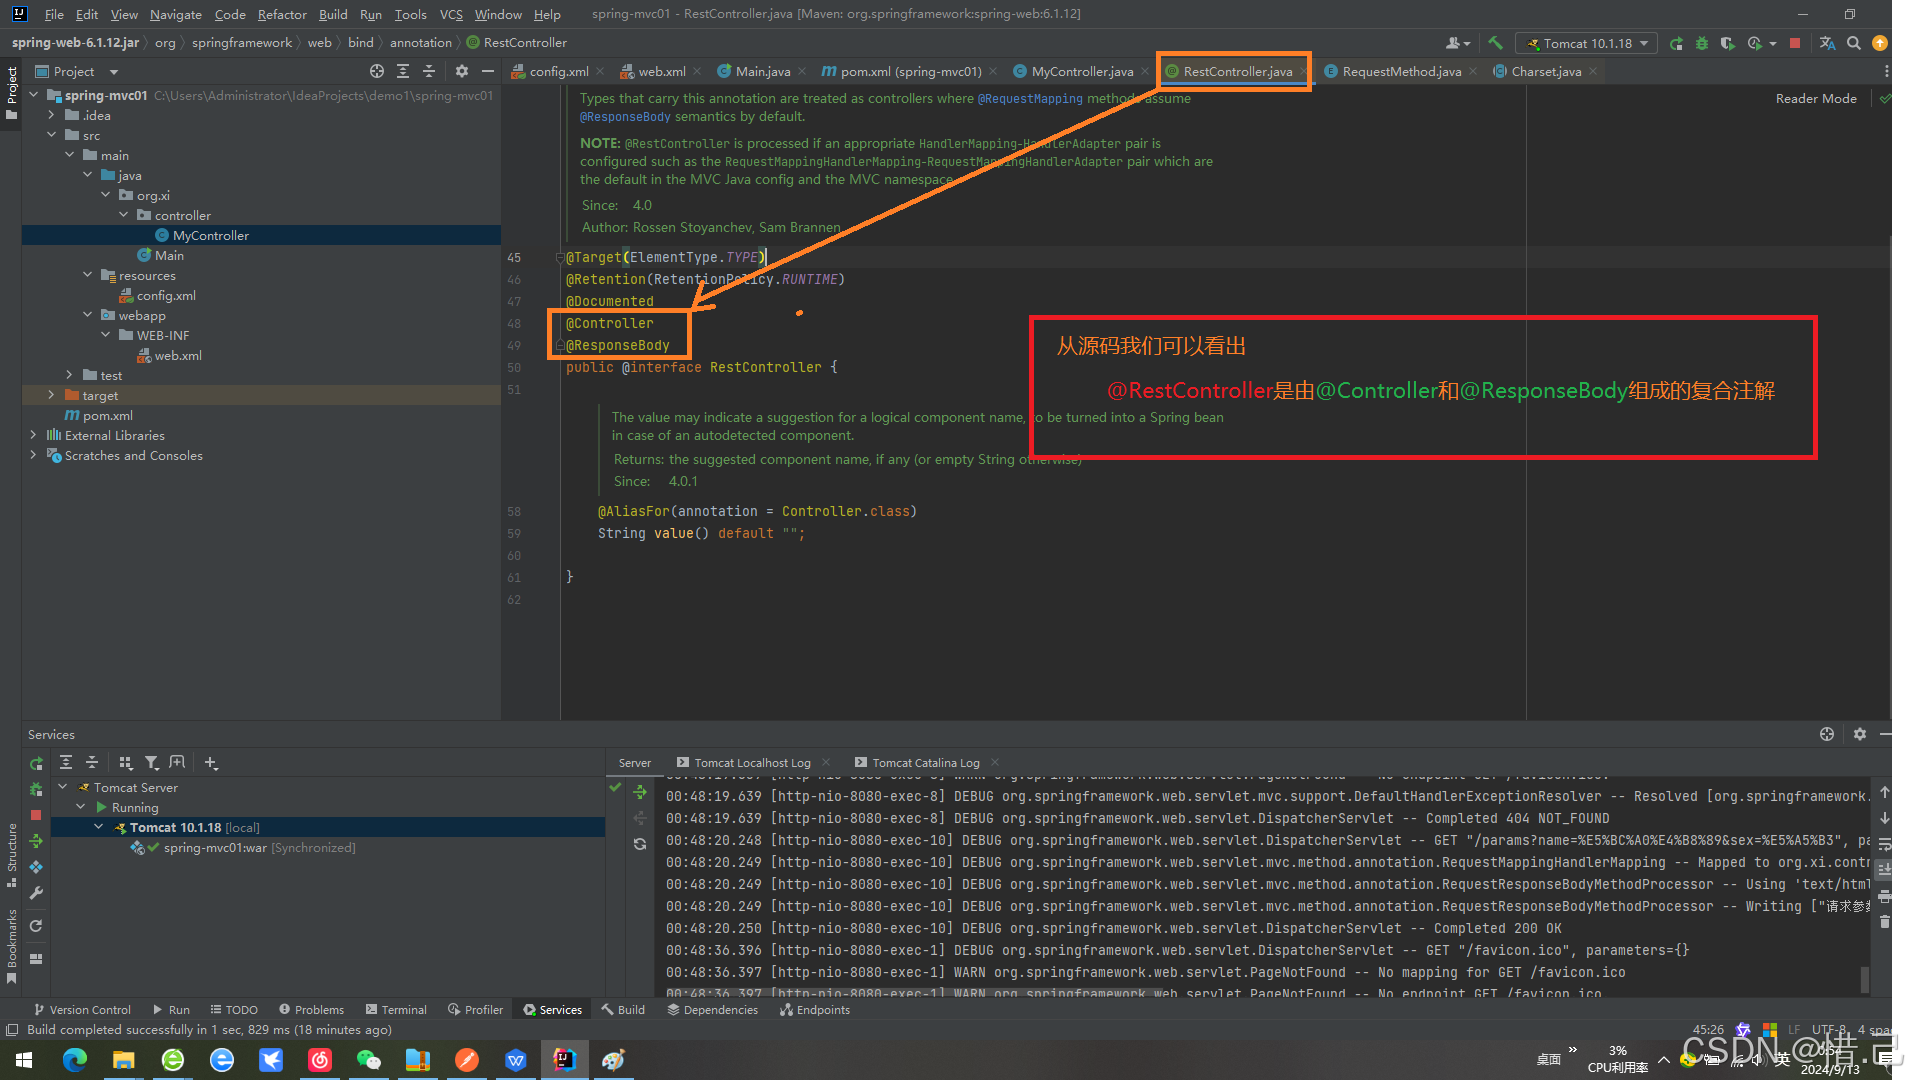
Task: Select web.xml under WEB-INF
Action: 177,356
